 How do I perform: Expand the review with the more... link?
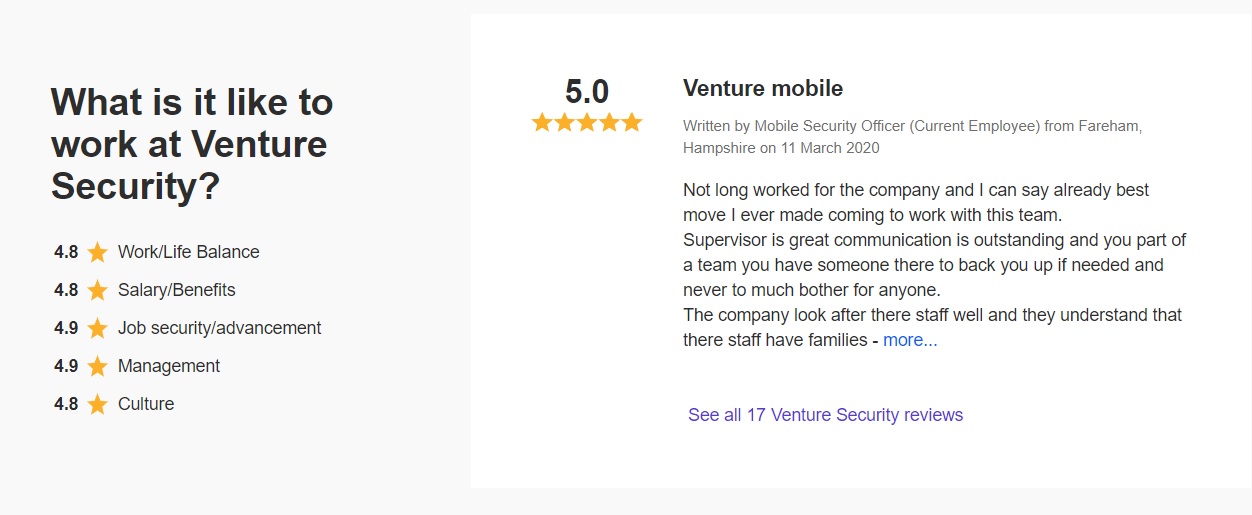click(910, 340)
